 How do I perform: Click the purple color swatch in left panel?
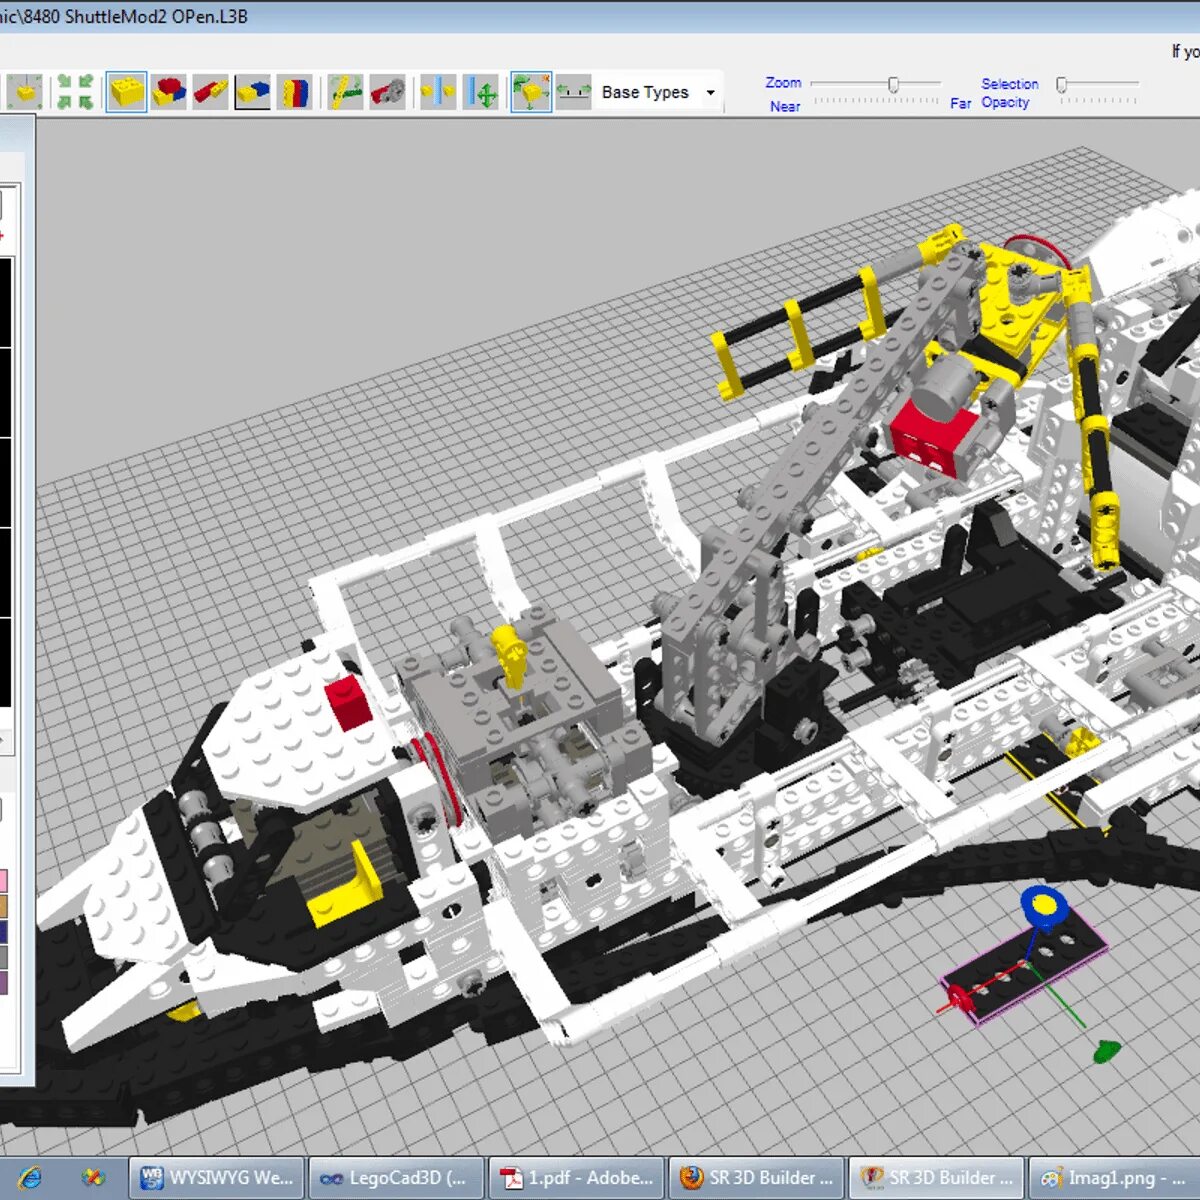coord(3,982)
